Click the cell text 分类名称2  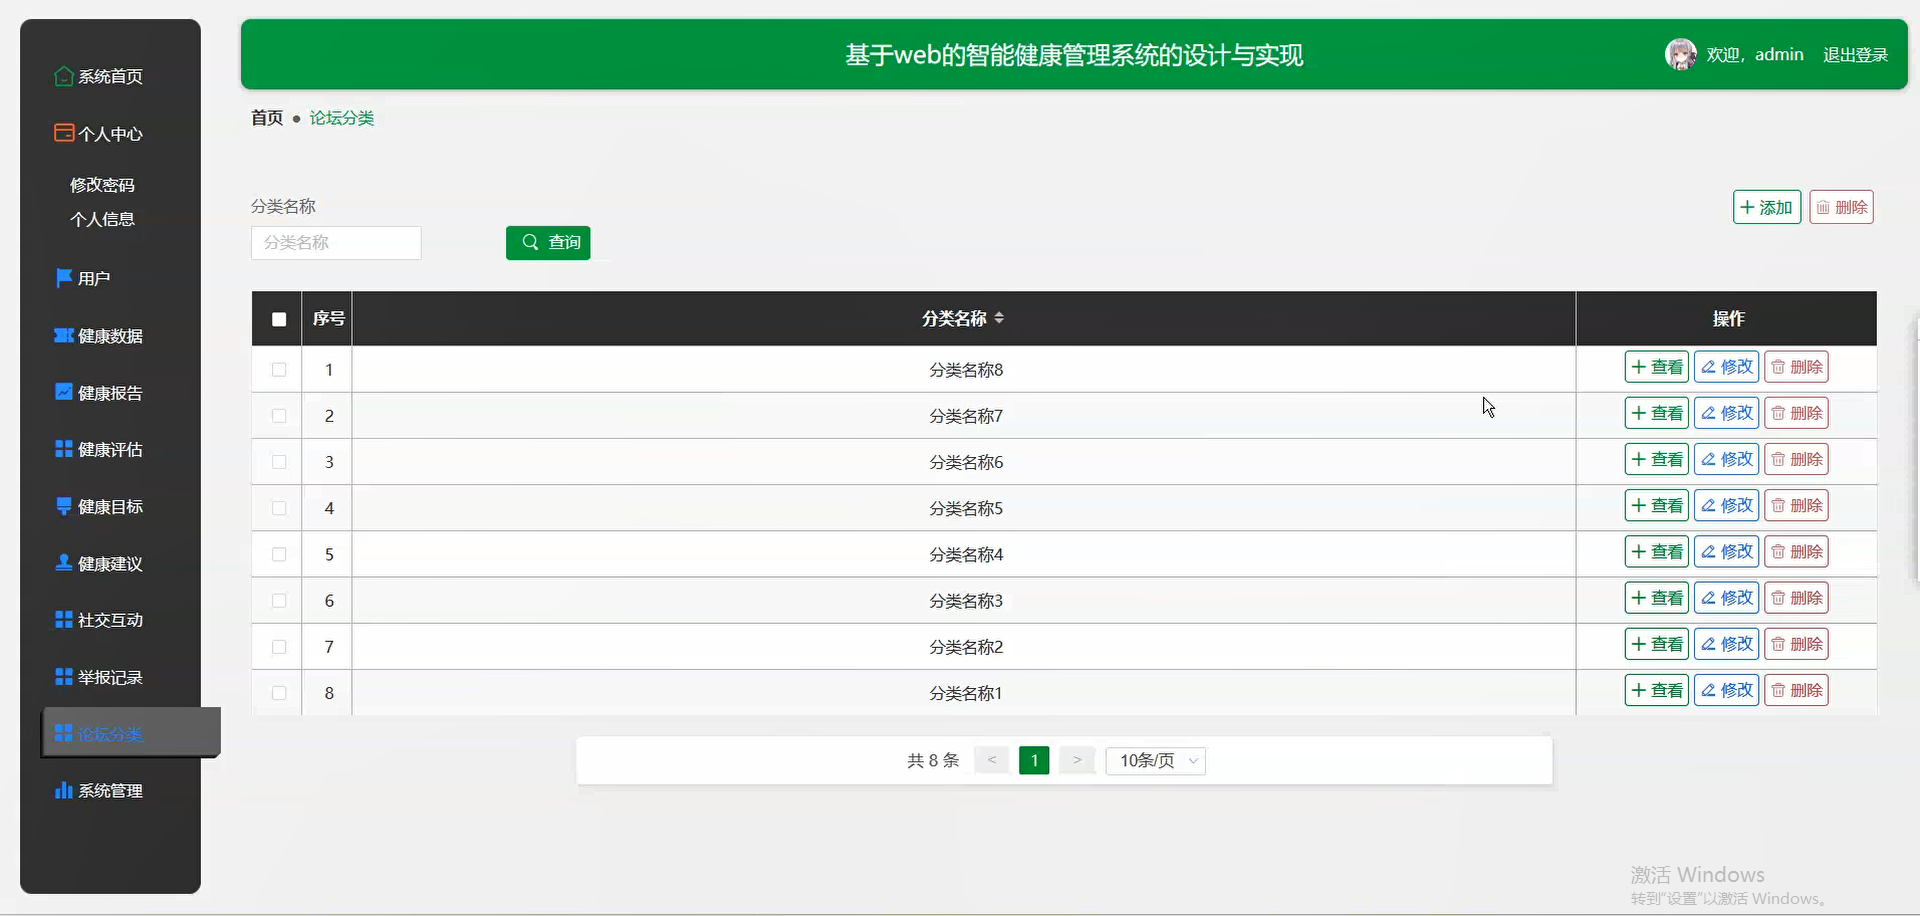click(966, 647)
